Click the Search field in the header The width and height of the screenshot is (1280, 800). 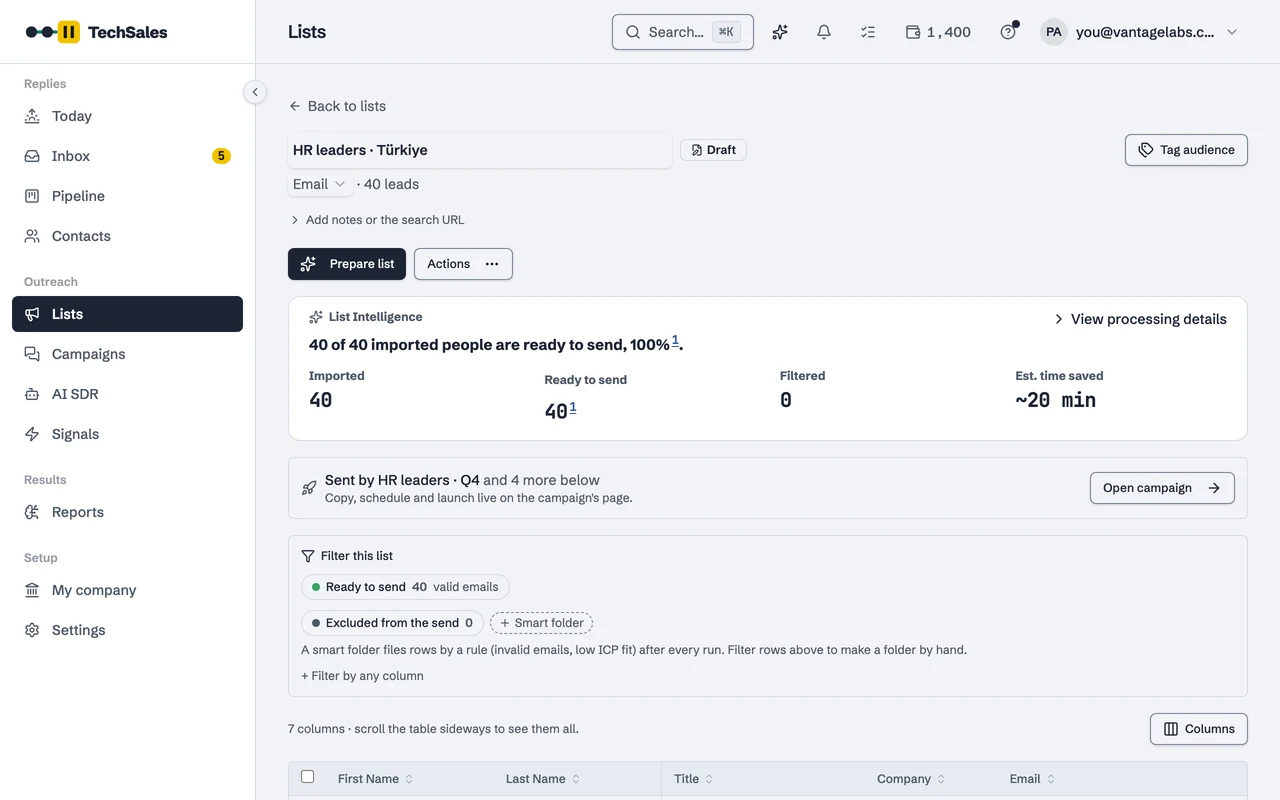coord(683,32)
